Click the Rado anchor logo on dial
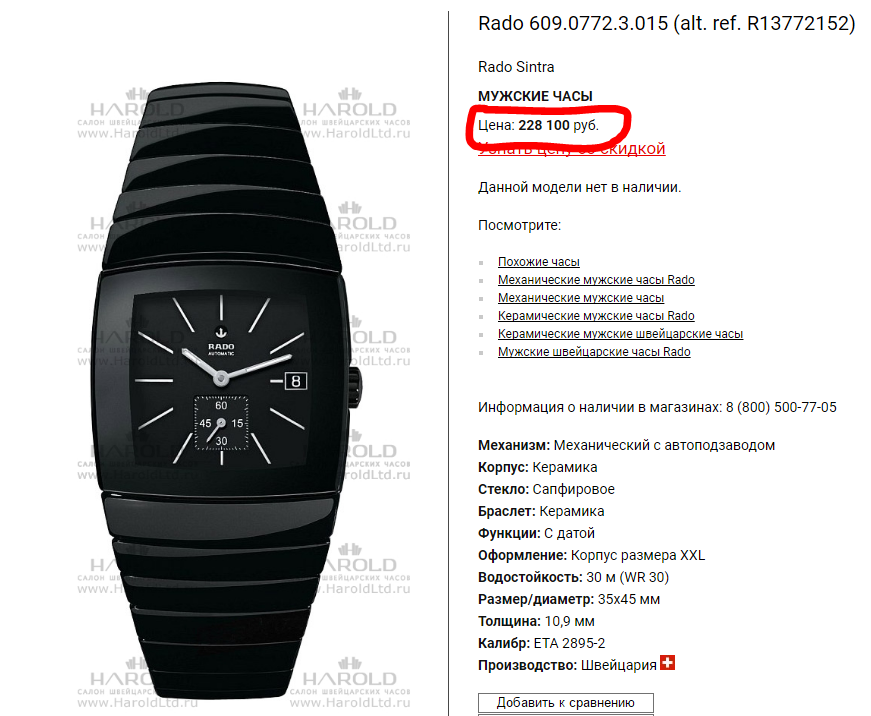The height and width of the screenshot is (716, 871). pos(221,333)
